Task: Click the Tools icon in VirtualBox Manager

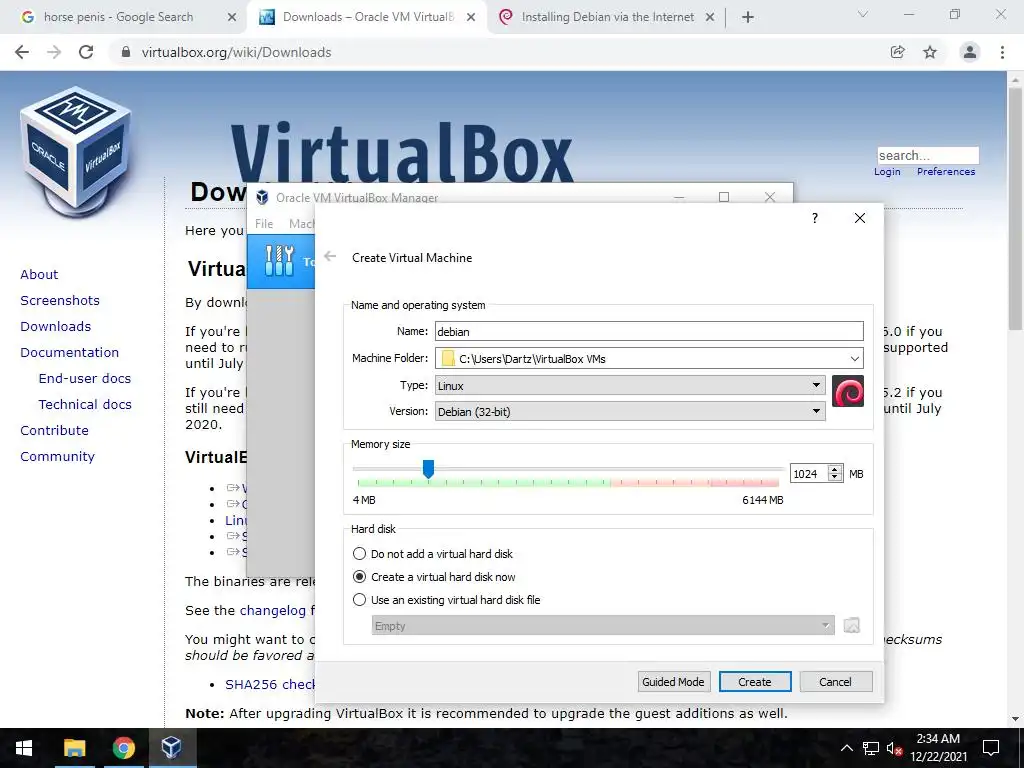Action: tap(280, 261)
